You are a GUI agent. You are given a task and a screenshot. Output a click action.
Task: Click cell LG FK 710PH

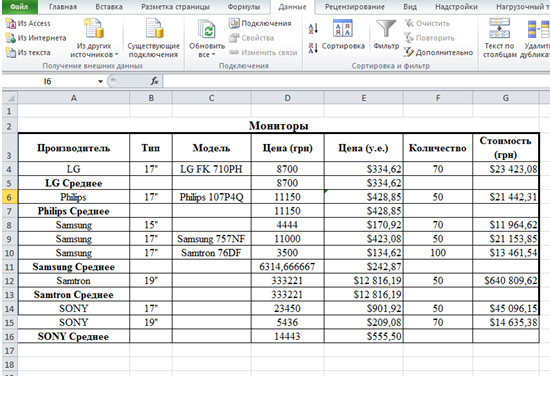point(212,169)
